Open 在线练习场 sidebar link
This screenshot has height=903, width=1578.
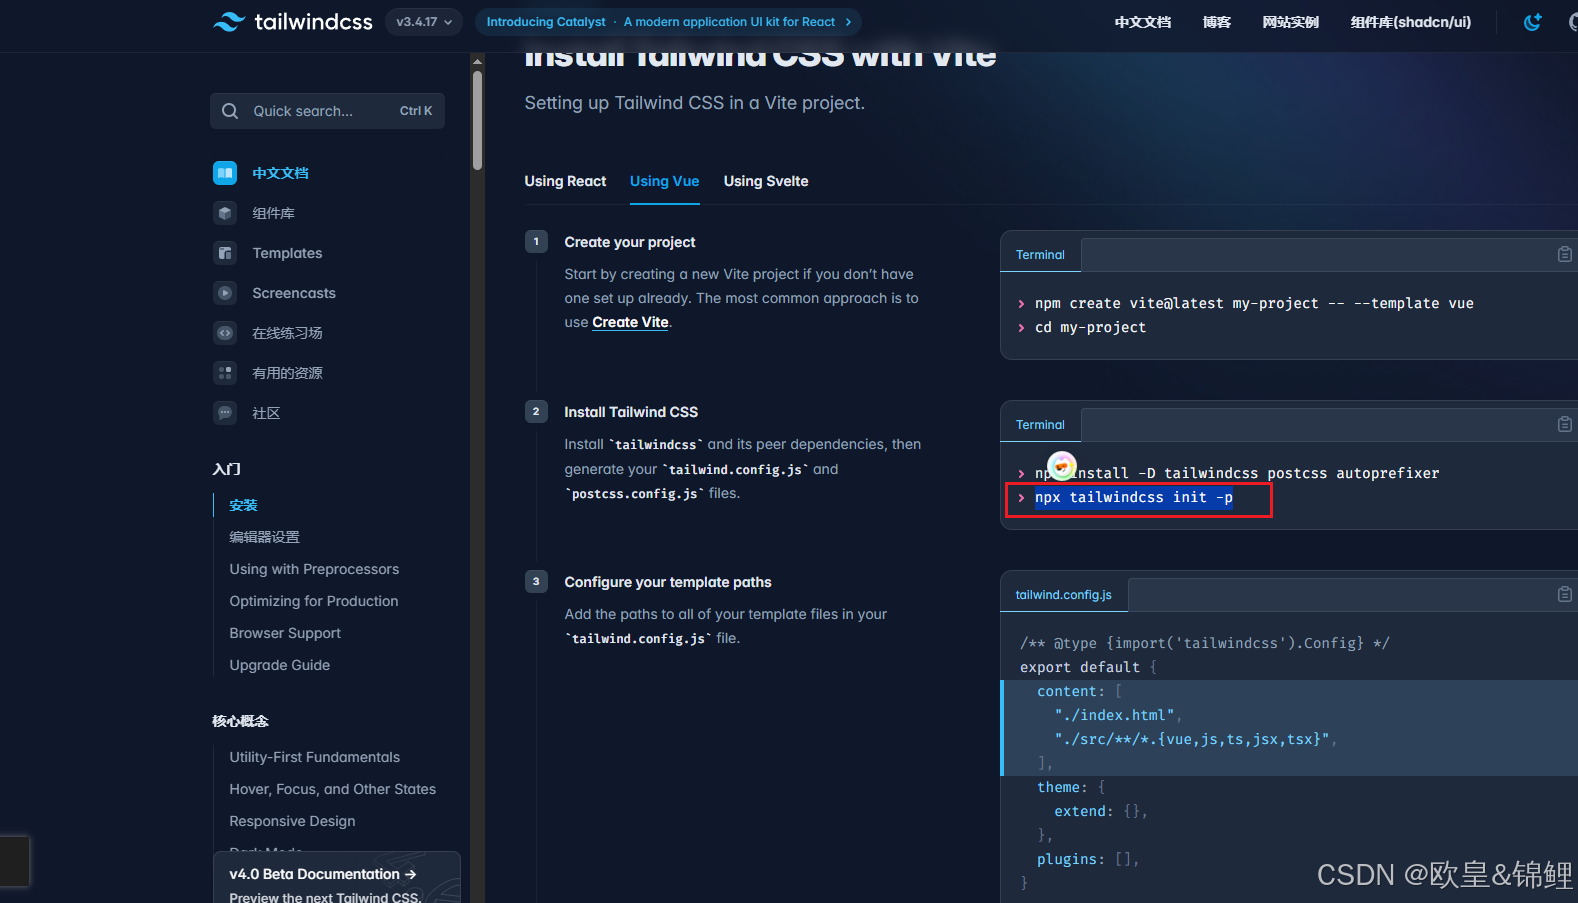287,333
